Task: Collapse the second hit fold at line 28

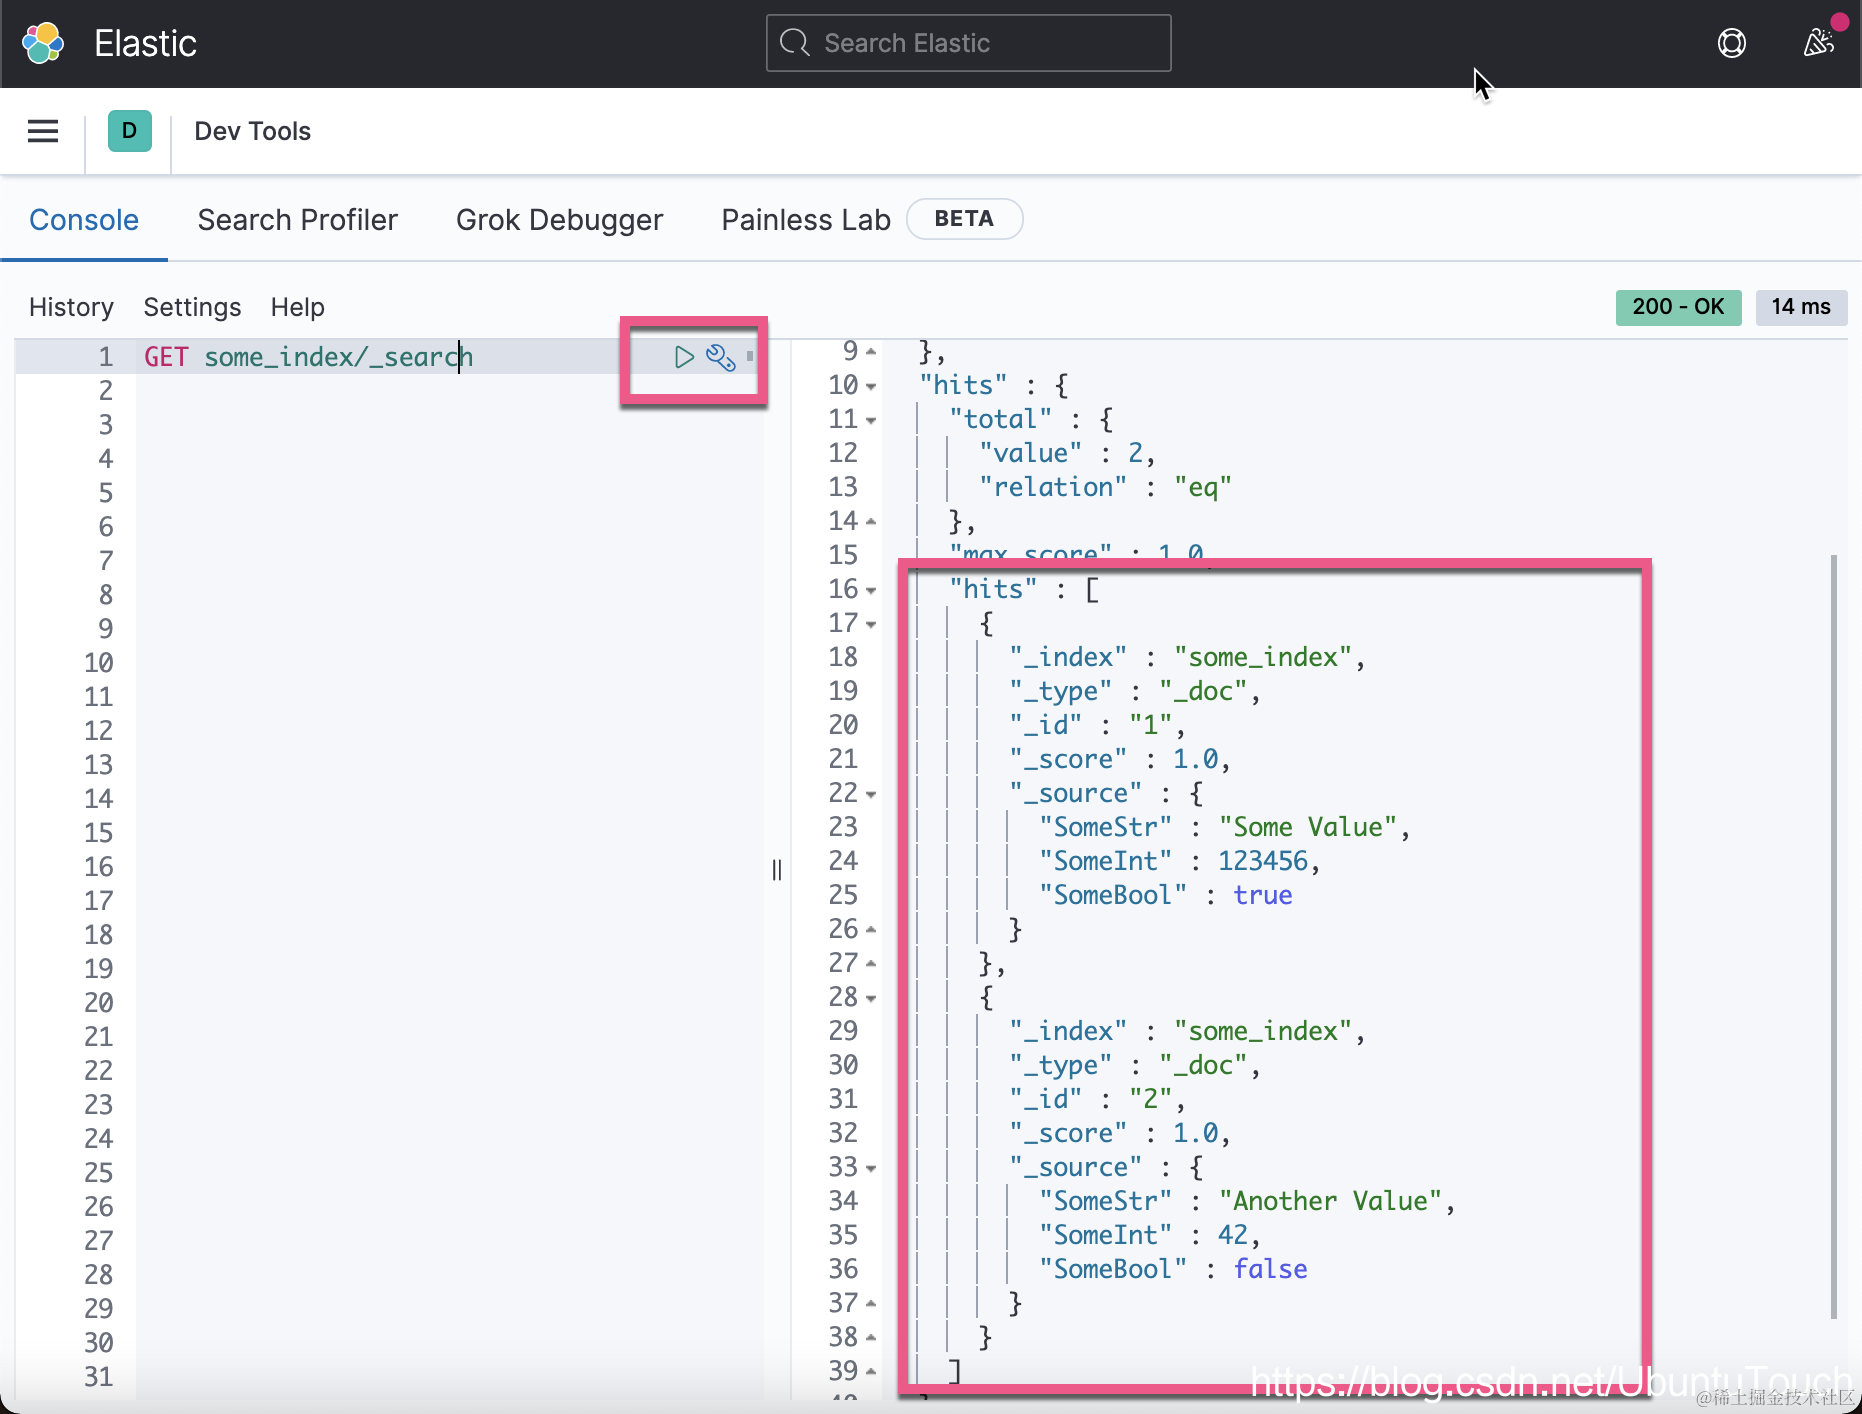Action: [871, 998]
